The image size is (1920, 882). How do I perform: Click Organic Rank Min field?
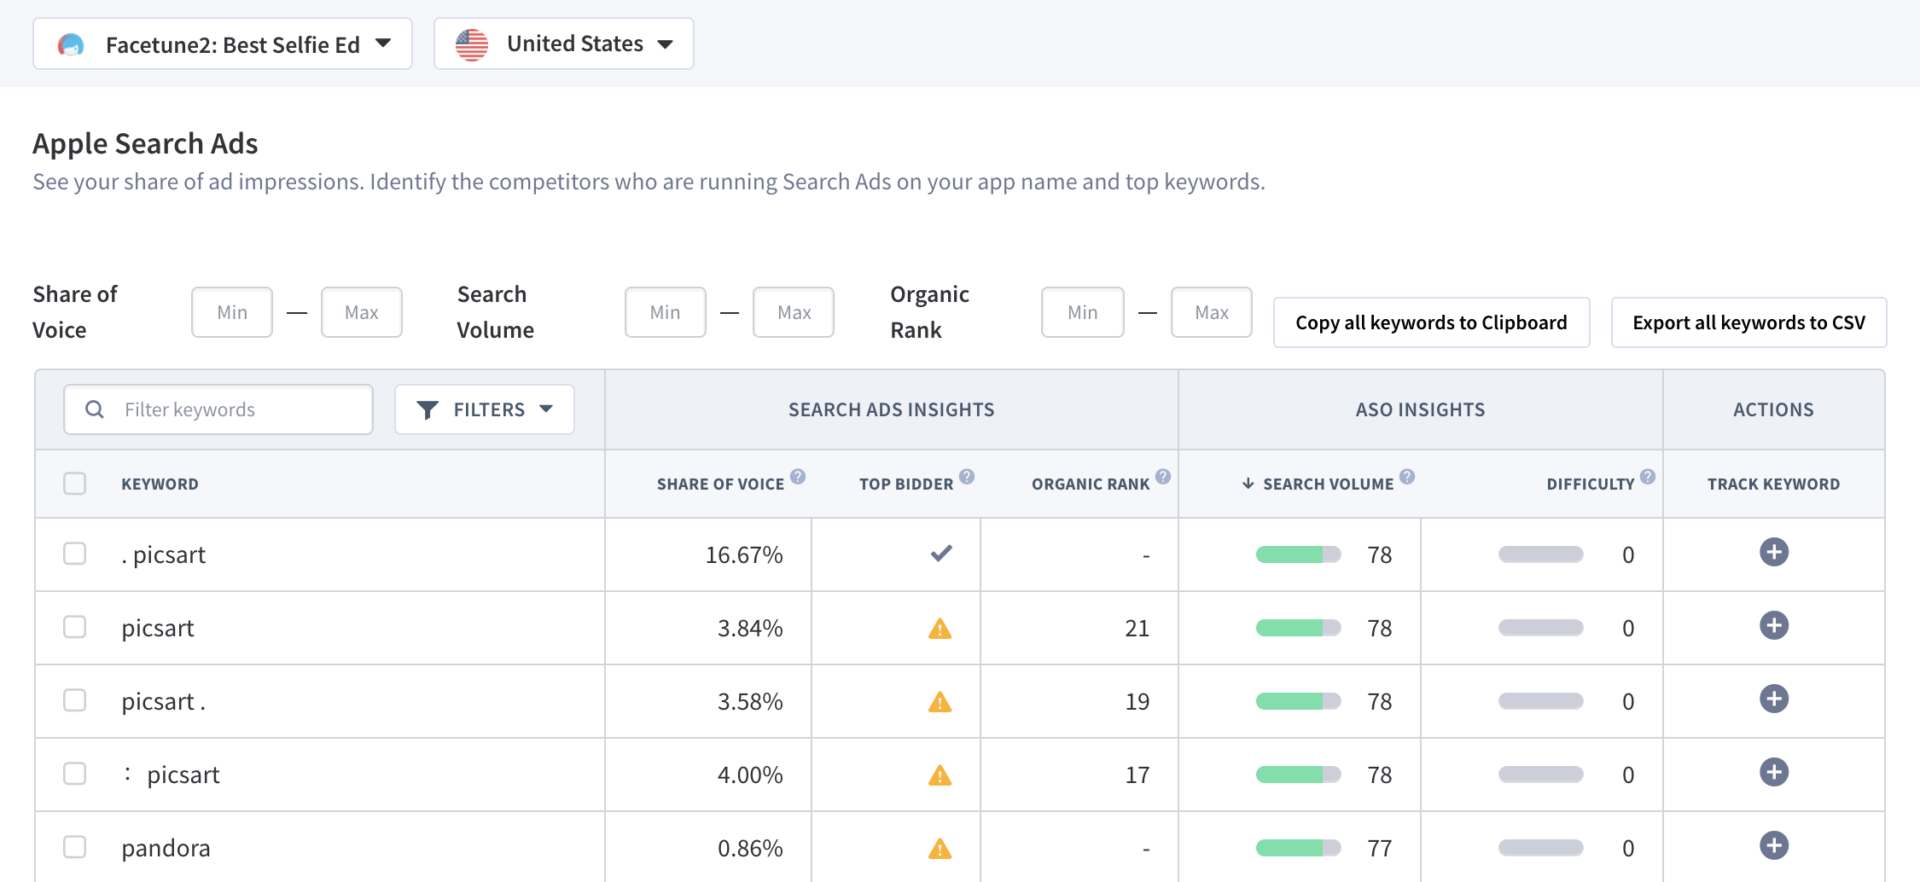(1082, 312)
